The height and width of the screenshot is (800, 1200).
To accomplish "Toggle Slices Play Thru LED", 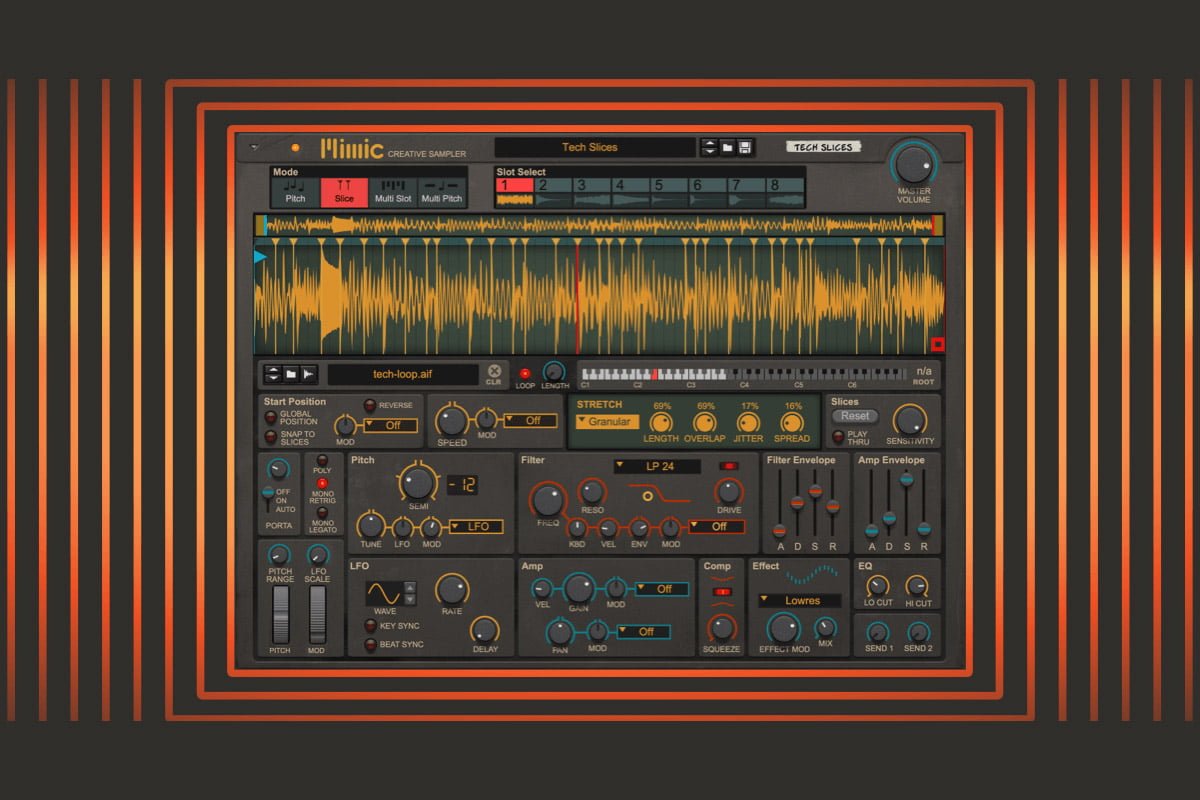I will [x=838, y=436].
